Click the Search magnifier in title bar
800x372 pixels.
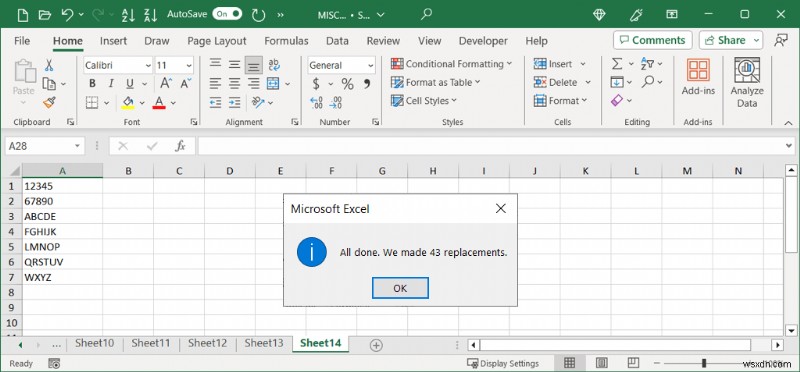click(x=426, y=14)
